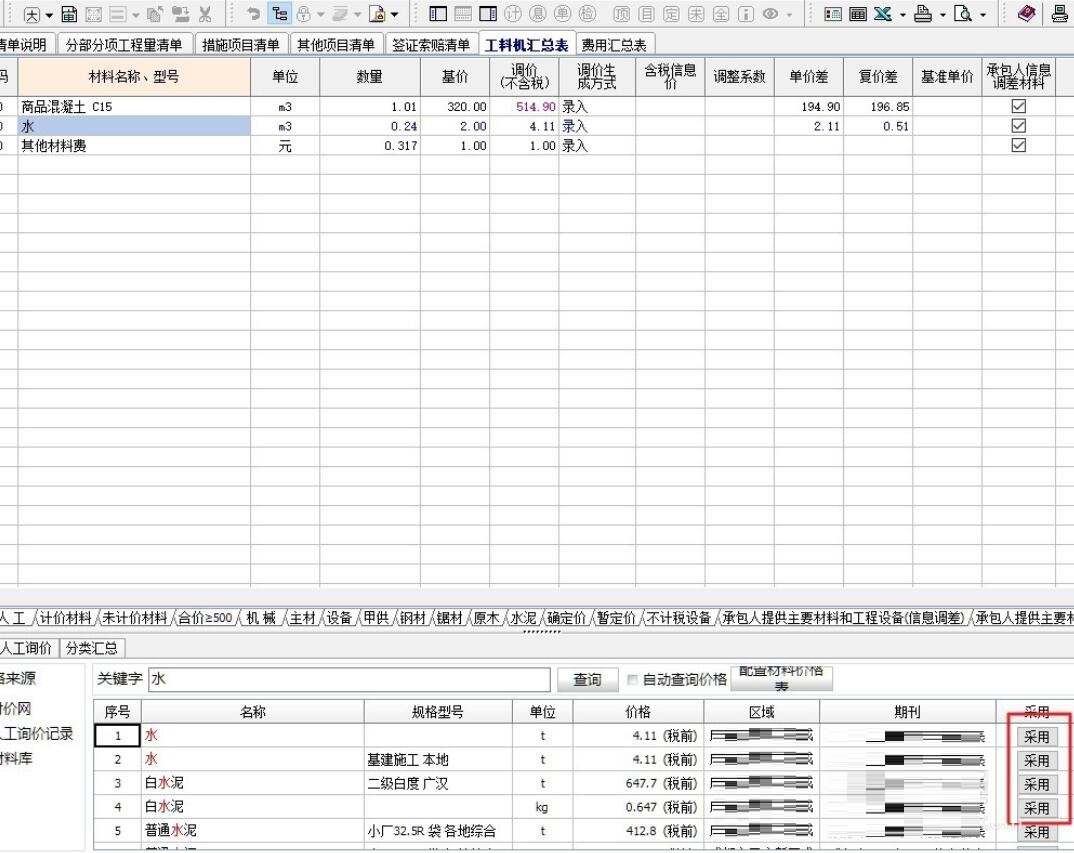
Task: Click the boxed 目 icon
Action: click(x=646, y=14)
